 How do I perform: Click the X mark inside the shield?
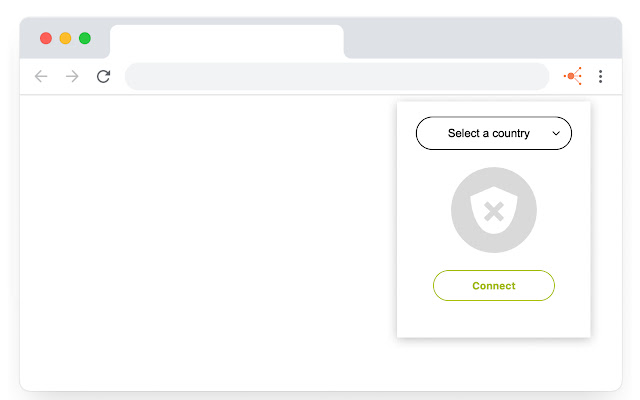[493, 210]
